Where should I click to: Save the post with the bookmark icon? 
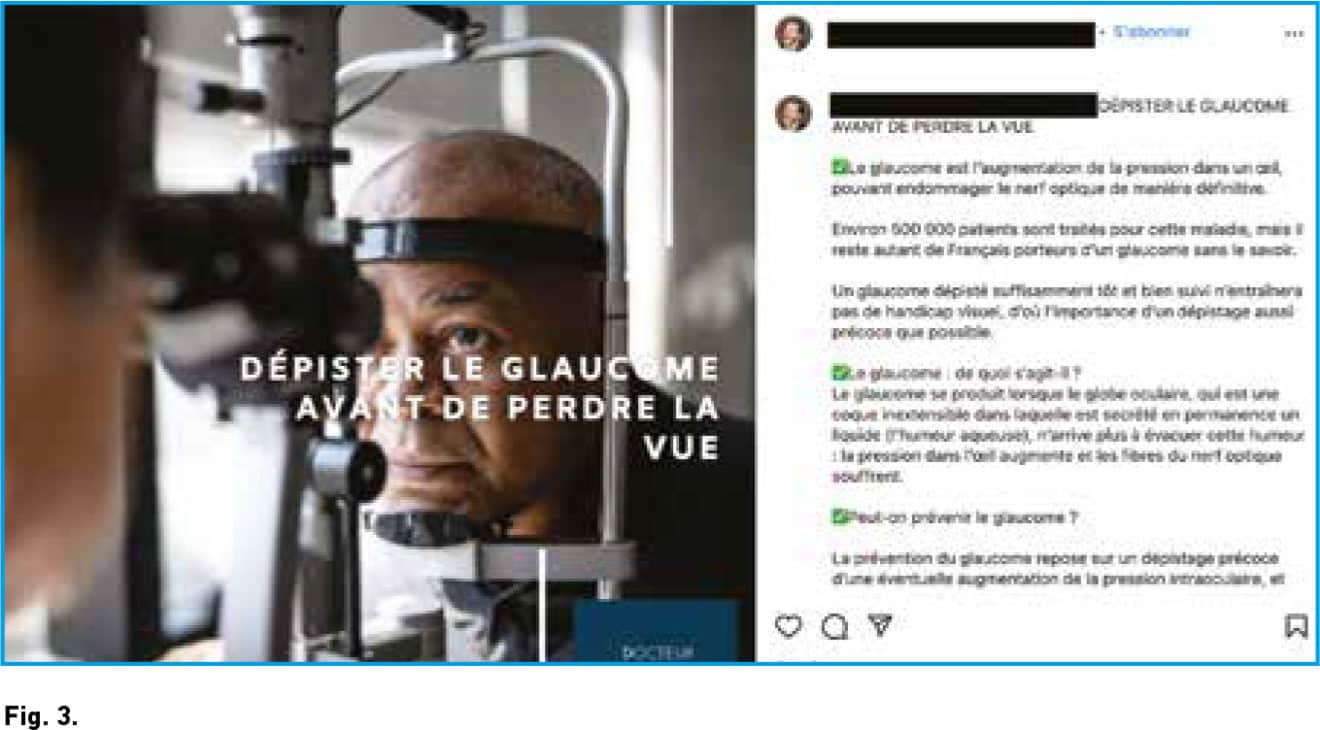(1296, 626)
